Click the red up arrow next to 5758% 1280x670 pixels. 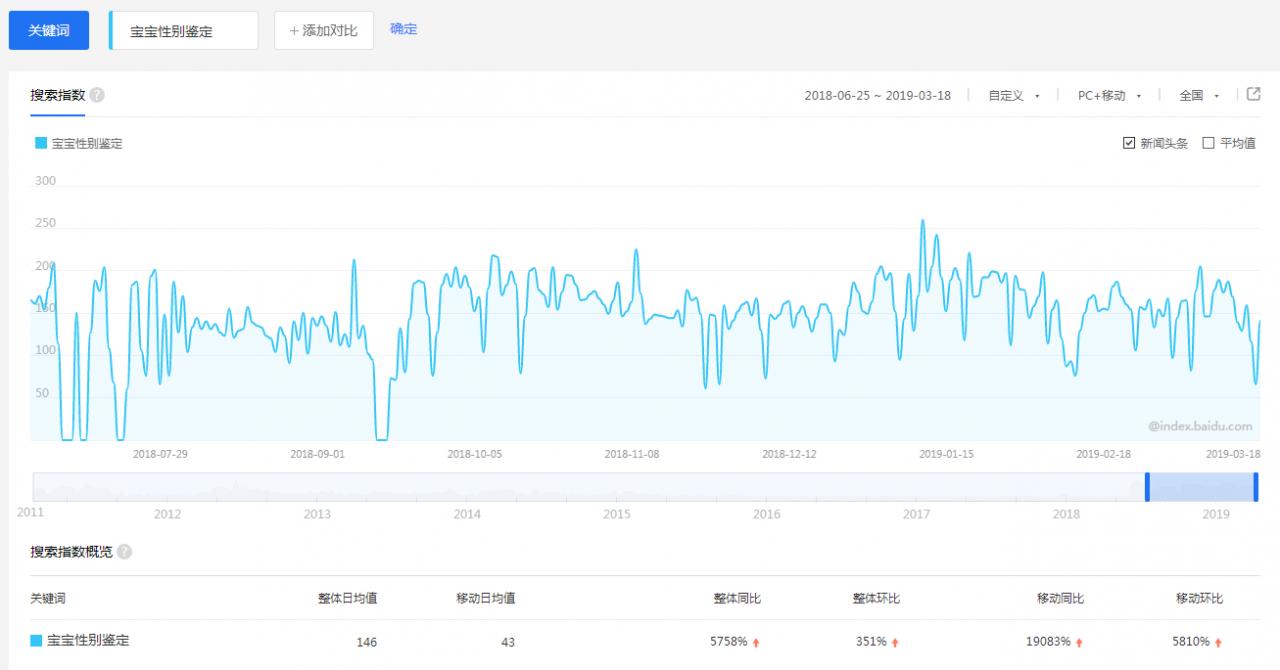[757, 642]
